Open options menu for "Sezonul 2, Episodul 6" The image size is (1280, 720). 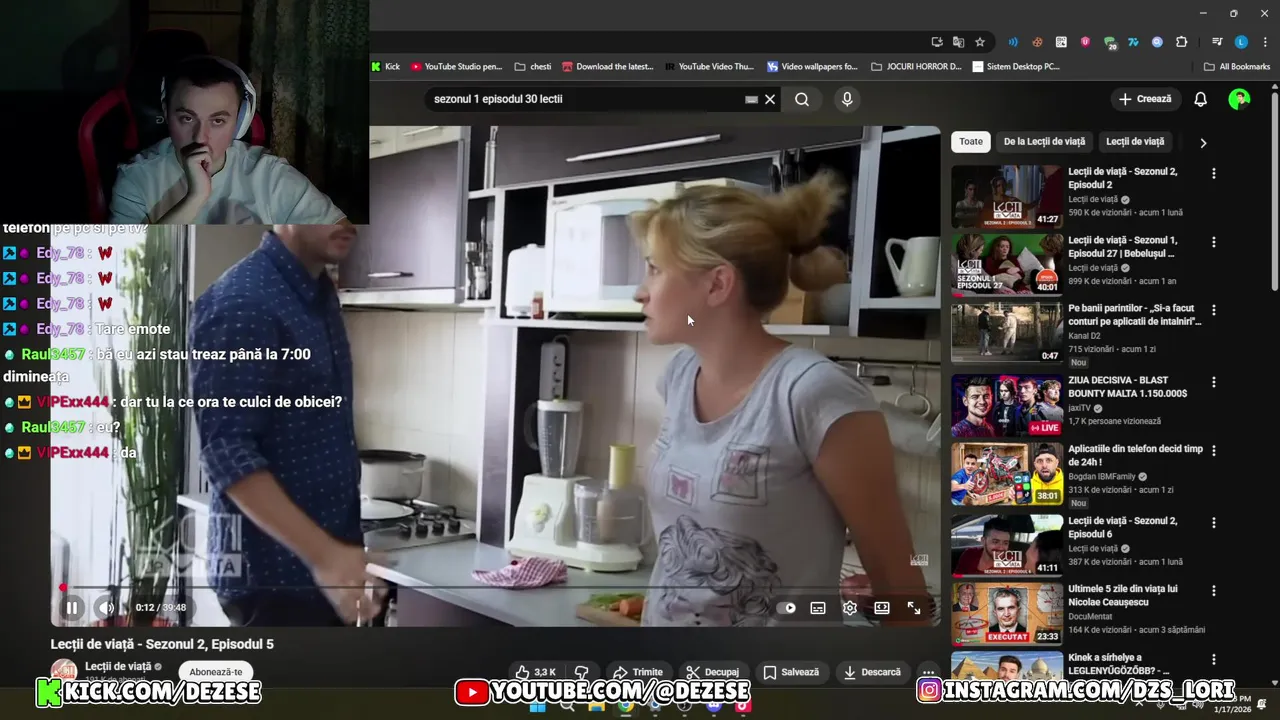point(1214,522)
